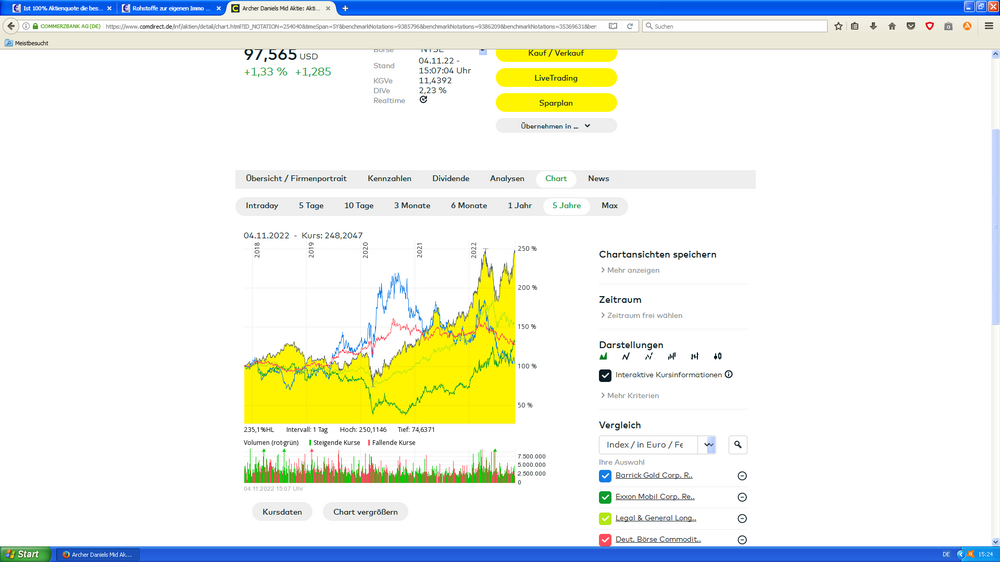Viewport: 1000px width, 562px height.
Task: Open the Dividende tab
Action: (450, 179)
